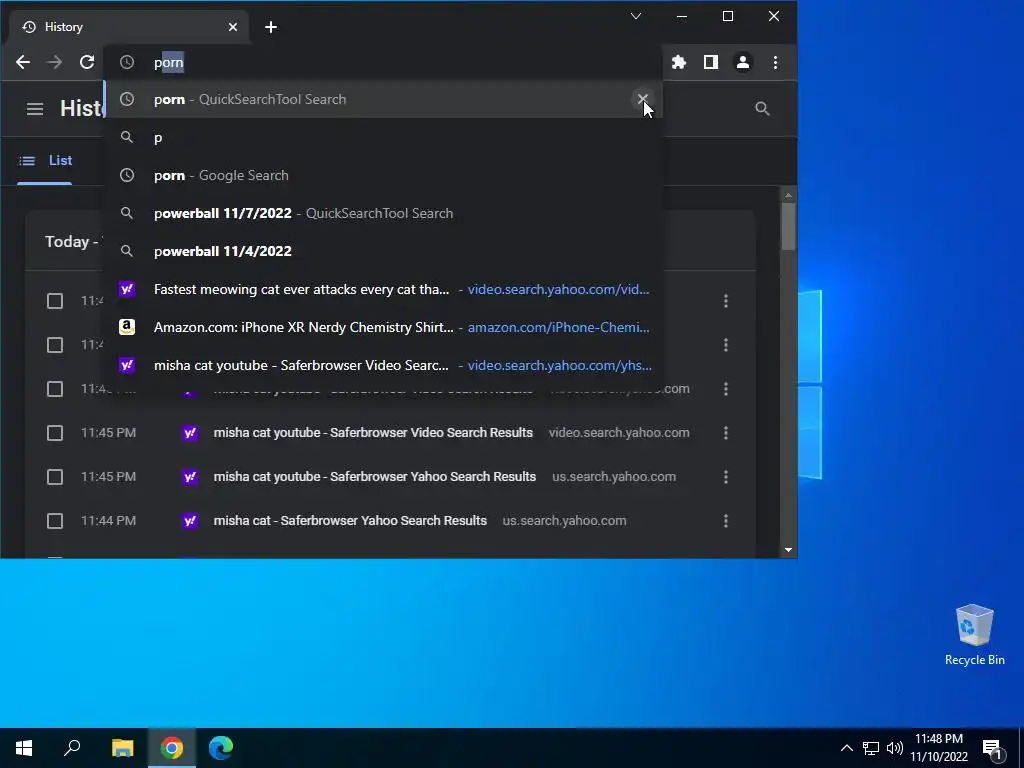Screen dimensions: 1024x768
Task: Choose the 'powerball 11/4/2022' suggestion
Action: (x=383, y=251)
